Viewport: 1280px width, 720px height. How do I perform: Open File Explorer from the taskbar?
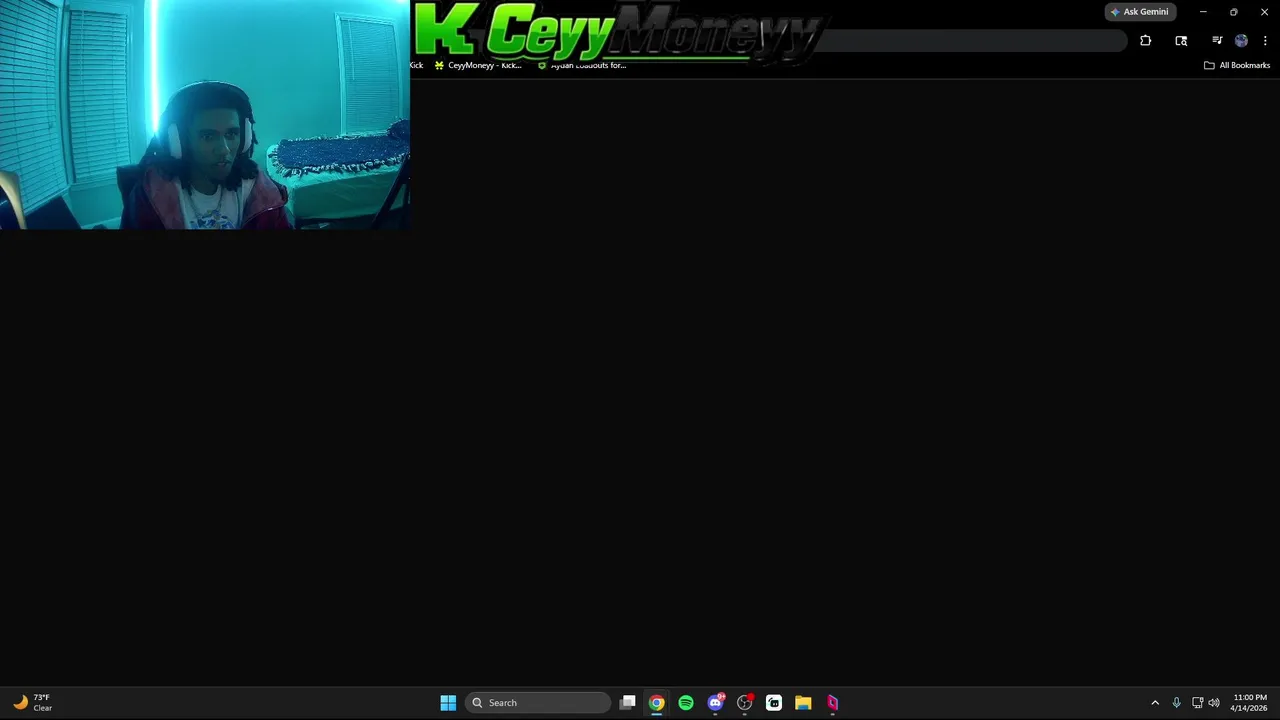coord(803,703)
